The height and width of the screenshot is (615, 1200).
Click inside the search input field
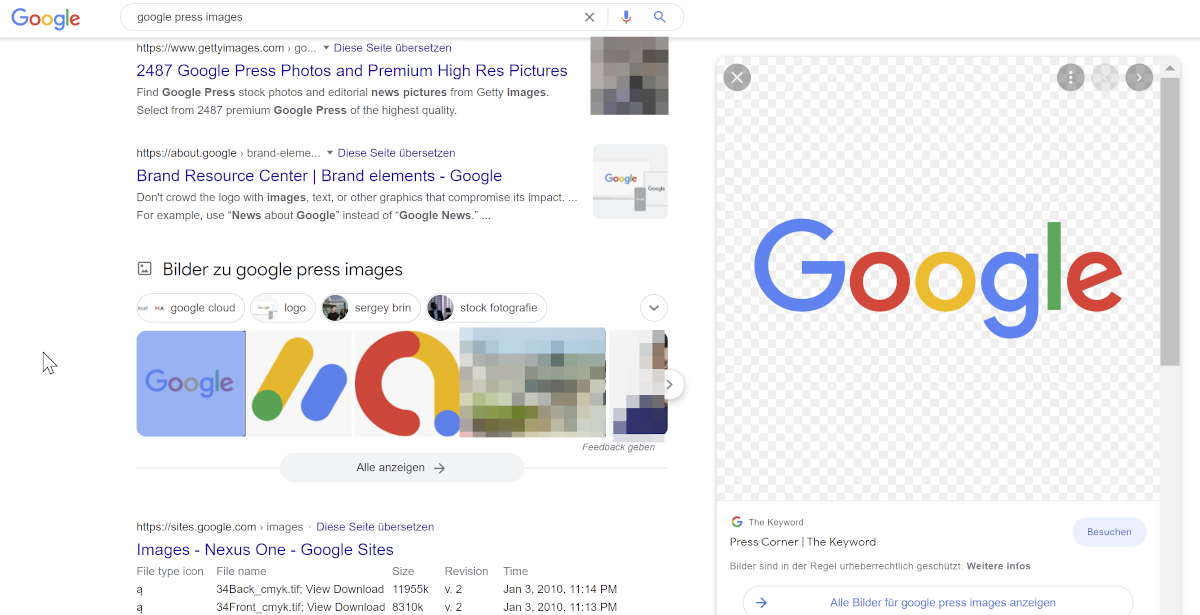[x=350, y=17]
